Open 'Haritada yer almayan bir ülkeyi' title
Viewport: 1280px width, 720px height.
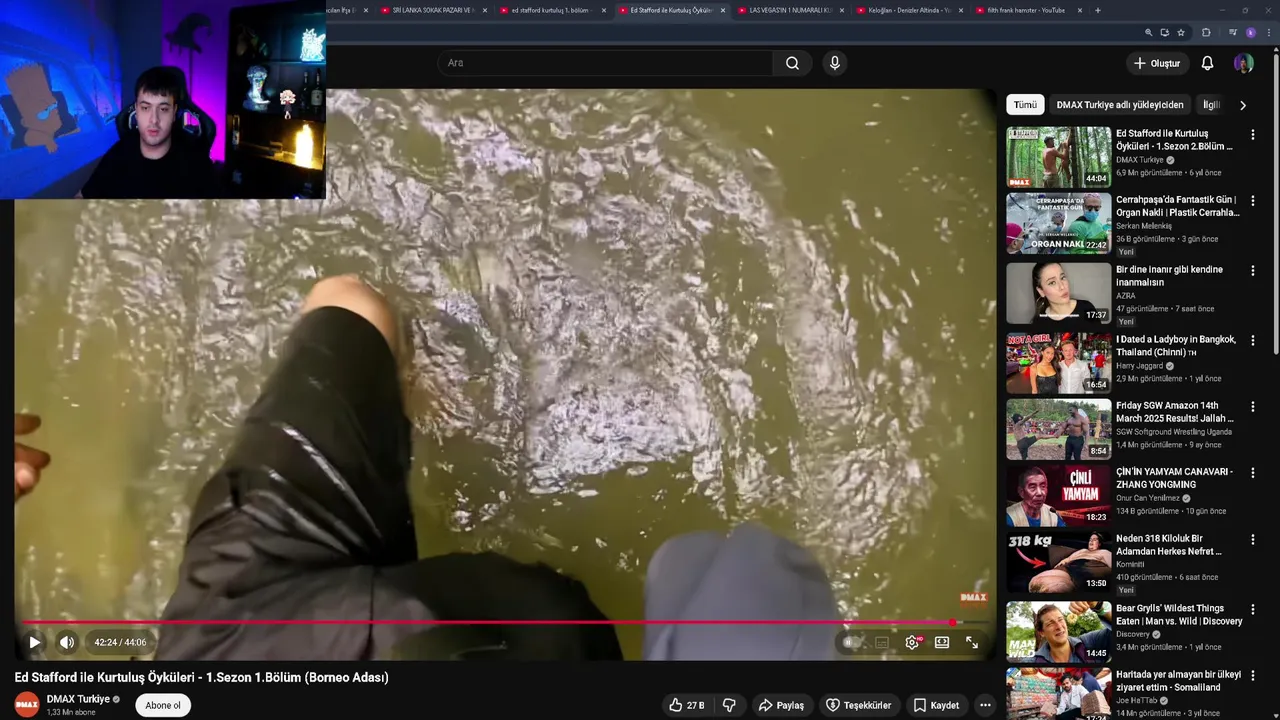pyautogui.click(x=1178, y=681)
